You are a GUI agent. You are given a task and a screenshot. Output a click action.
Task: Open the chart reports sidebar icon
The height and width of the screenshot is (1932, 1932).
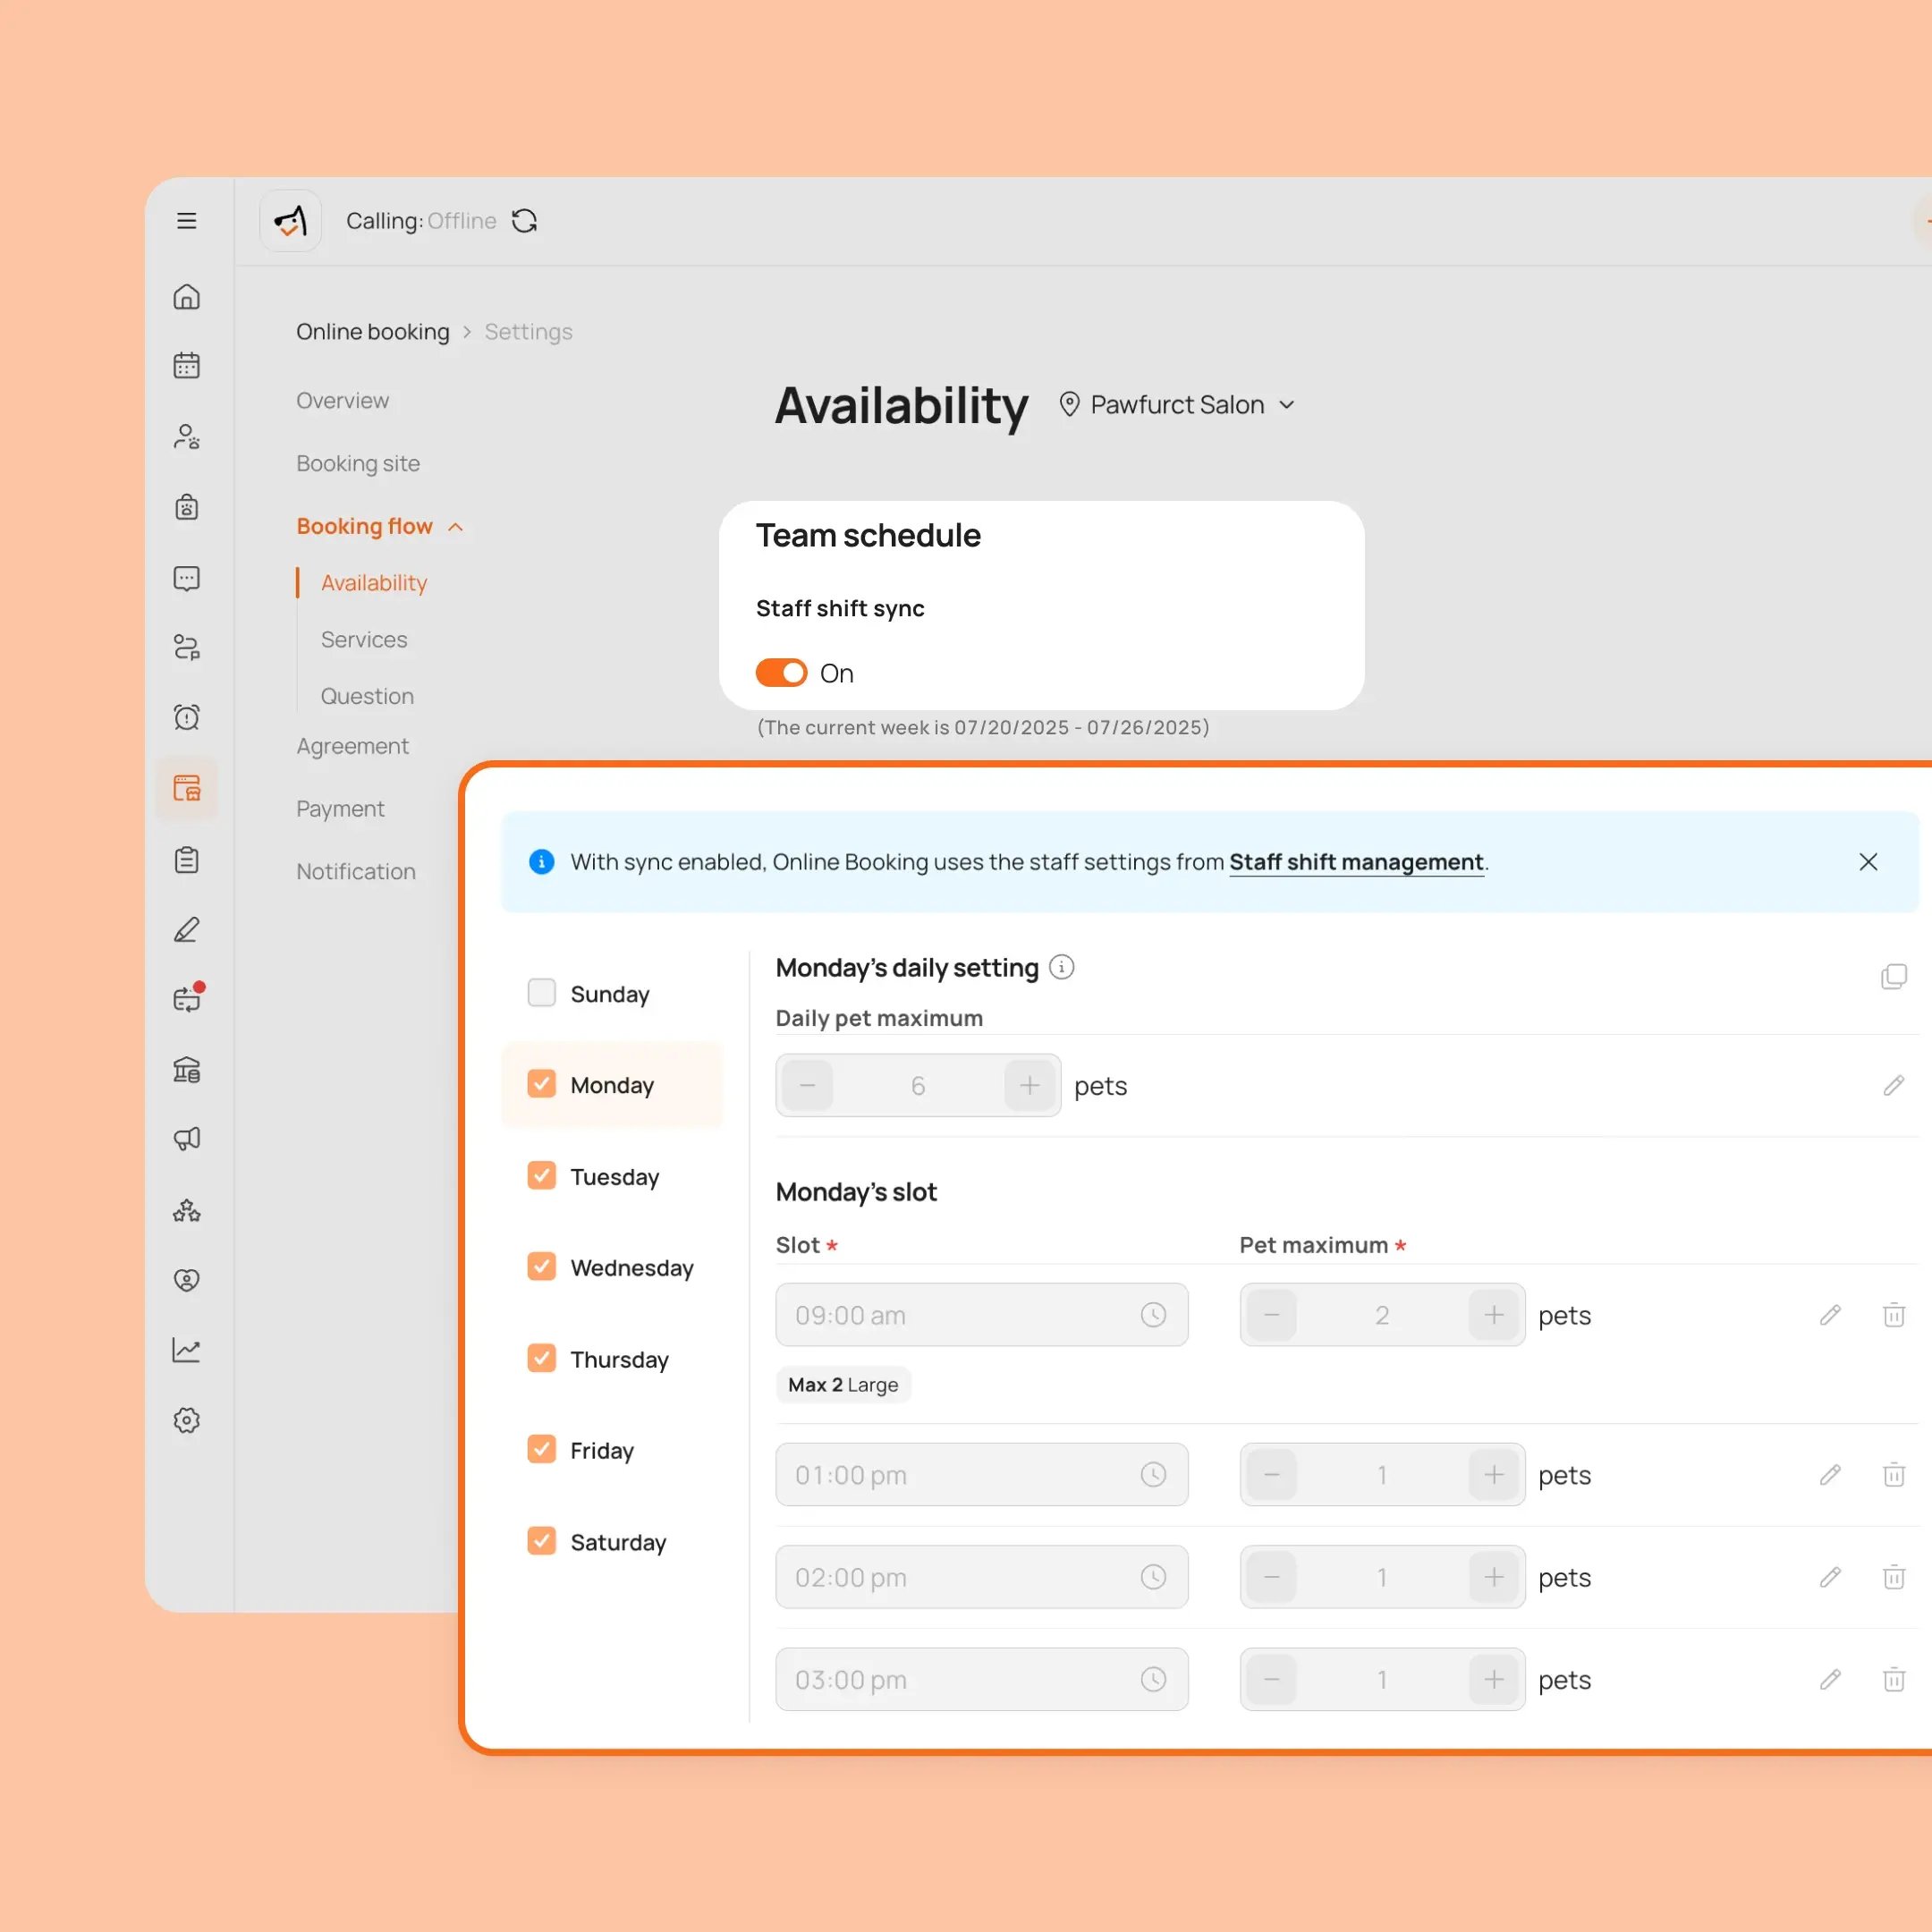pos(187,1351)
